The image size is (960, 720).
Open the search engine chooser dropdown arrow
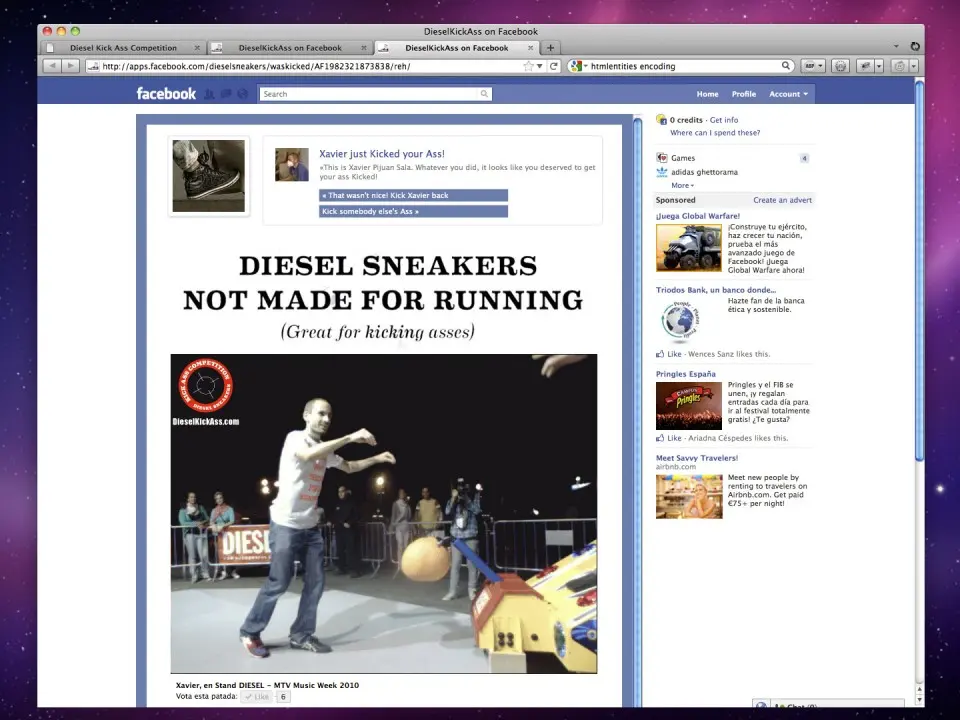point(585,66)
